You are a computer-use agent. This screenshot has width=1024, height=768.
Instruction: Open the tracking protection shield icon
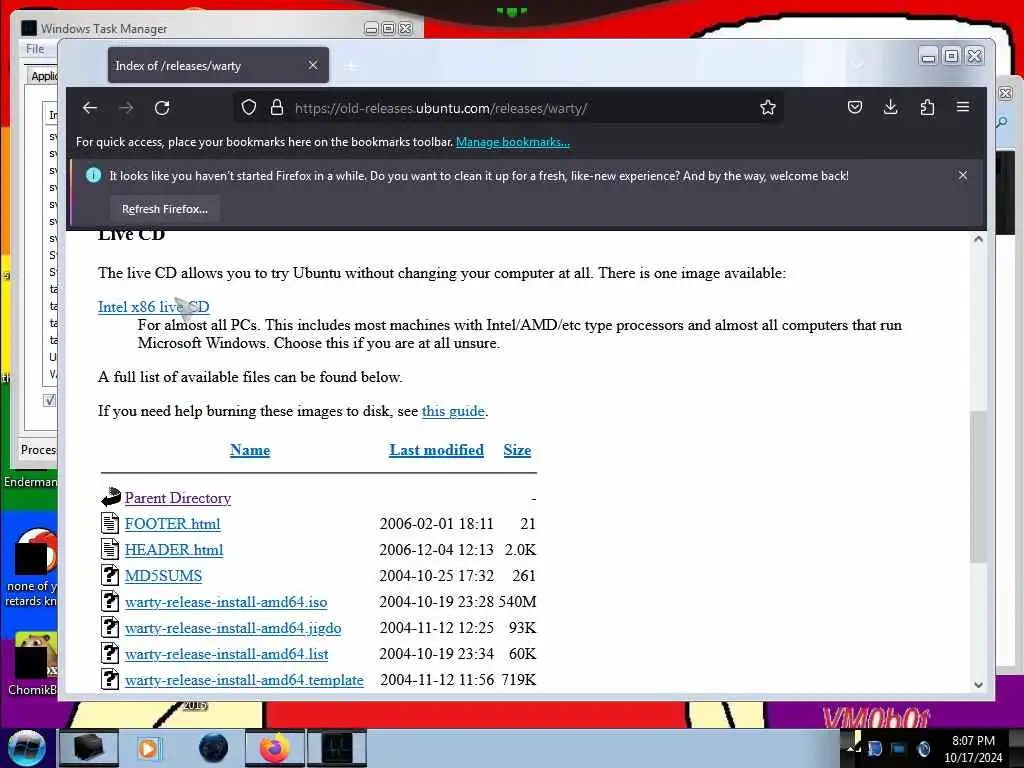point(249,108)
